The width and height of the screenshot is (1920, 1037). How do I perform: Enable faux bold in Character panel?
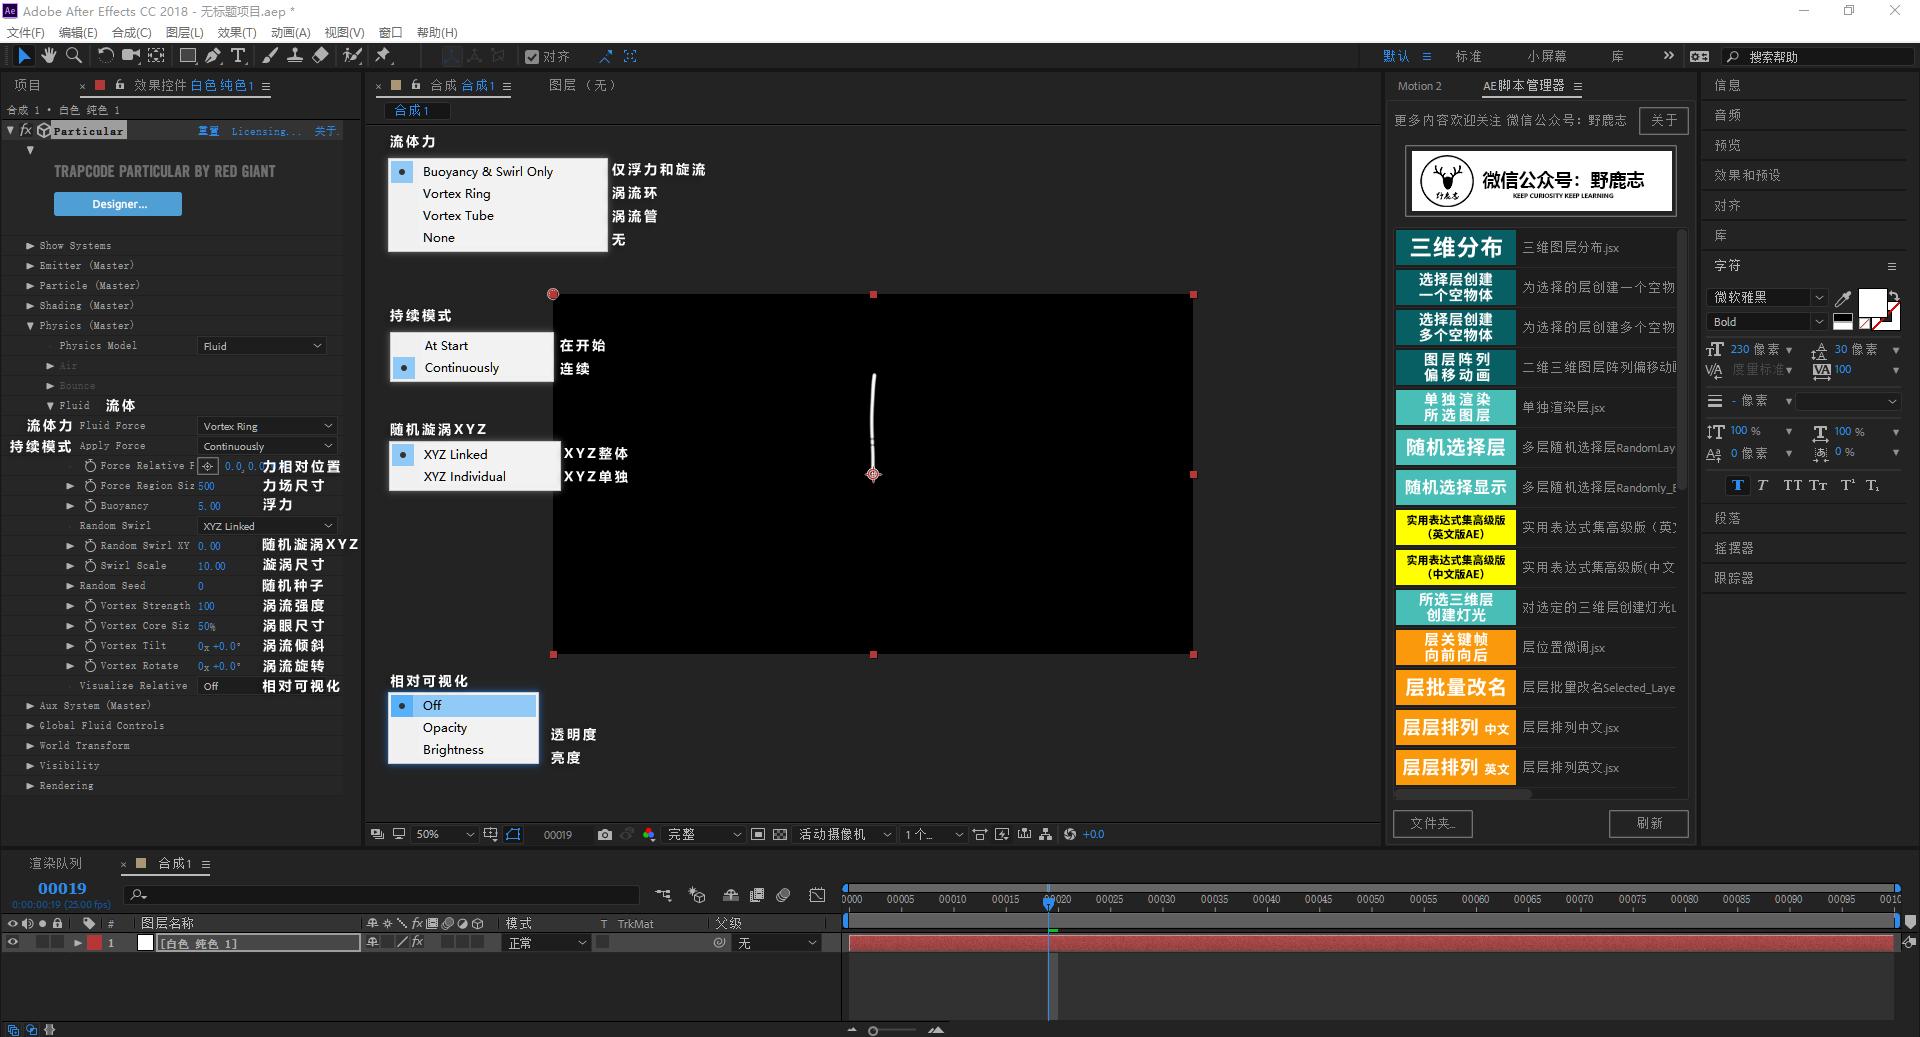pyautogui.click(x=1738, y=485)
